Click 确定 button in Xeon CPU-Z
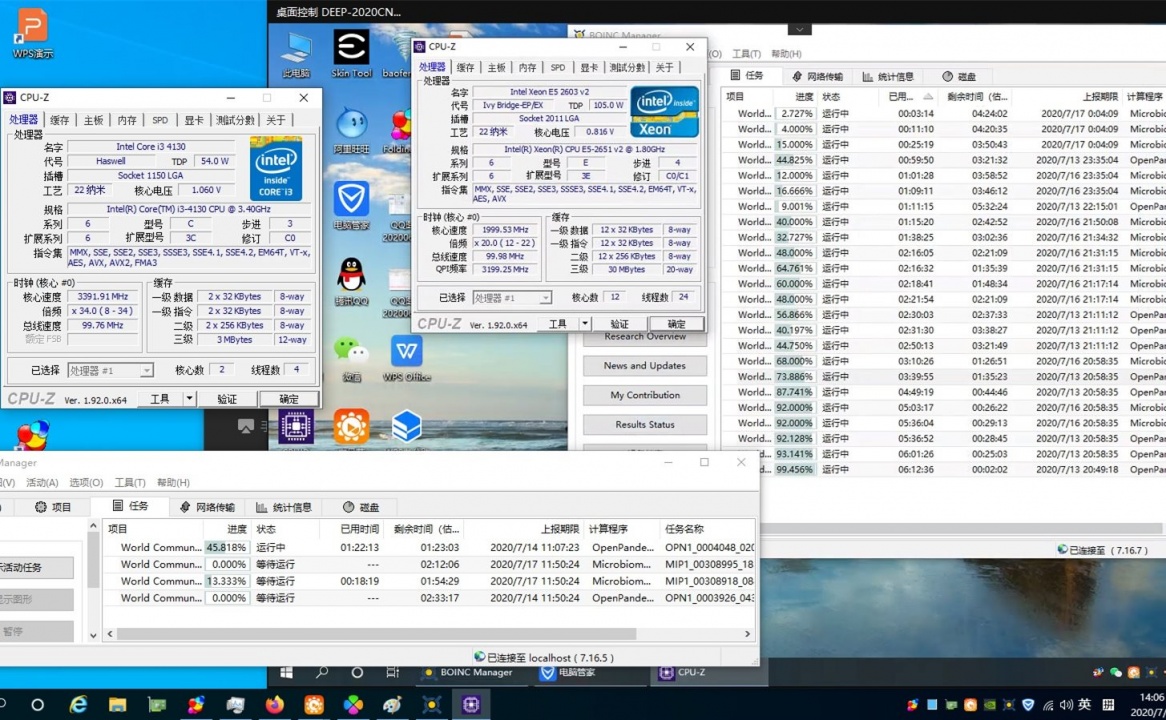1166x720 pixels. pos(677,324)
